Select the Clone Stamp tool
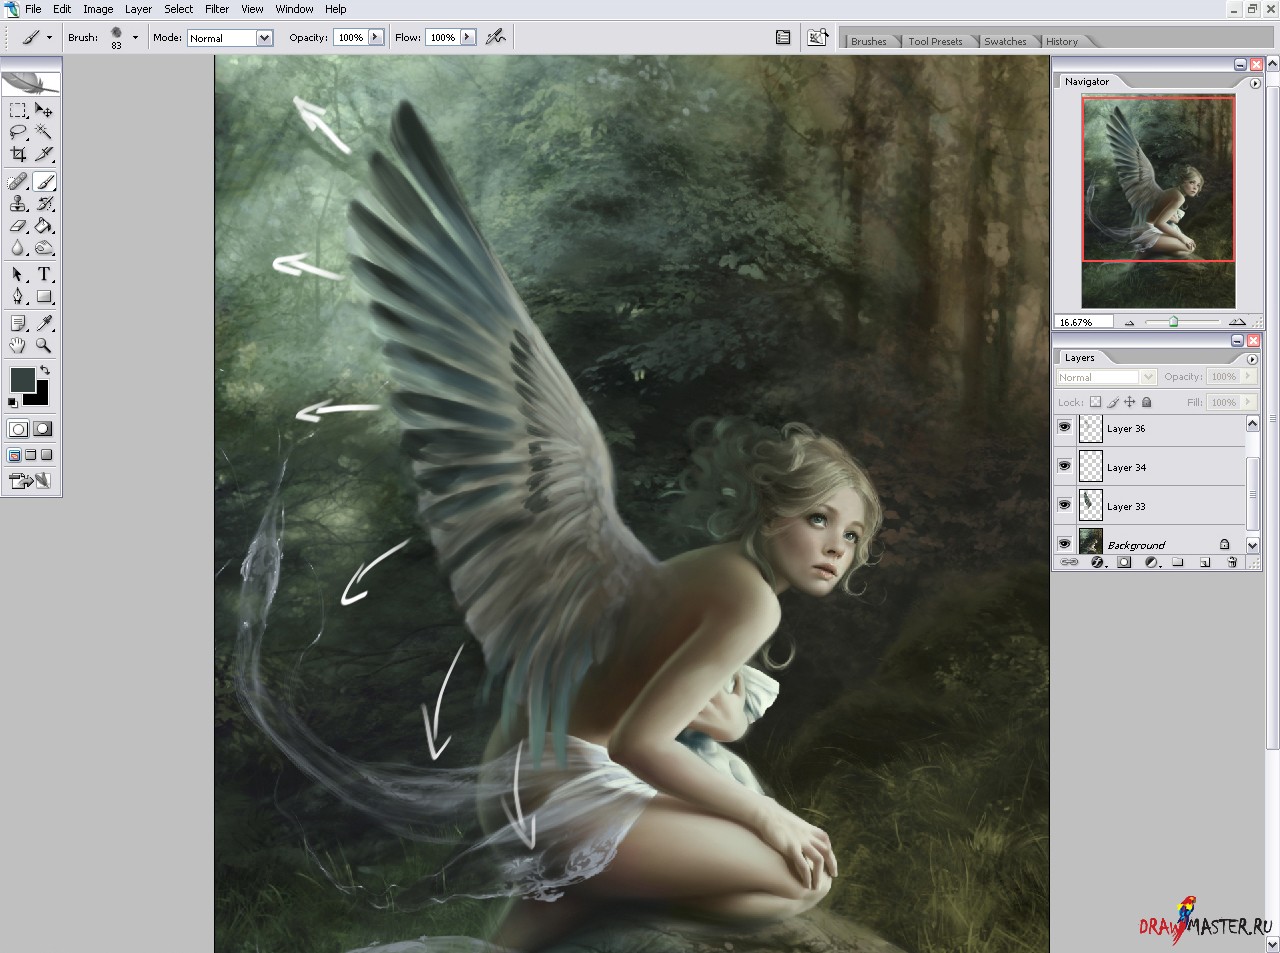 (x=18, y=203)
